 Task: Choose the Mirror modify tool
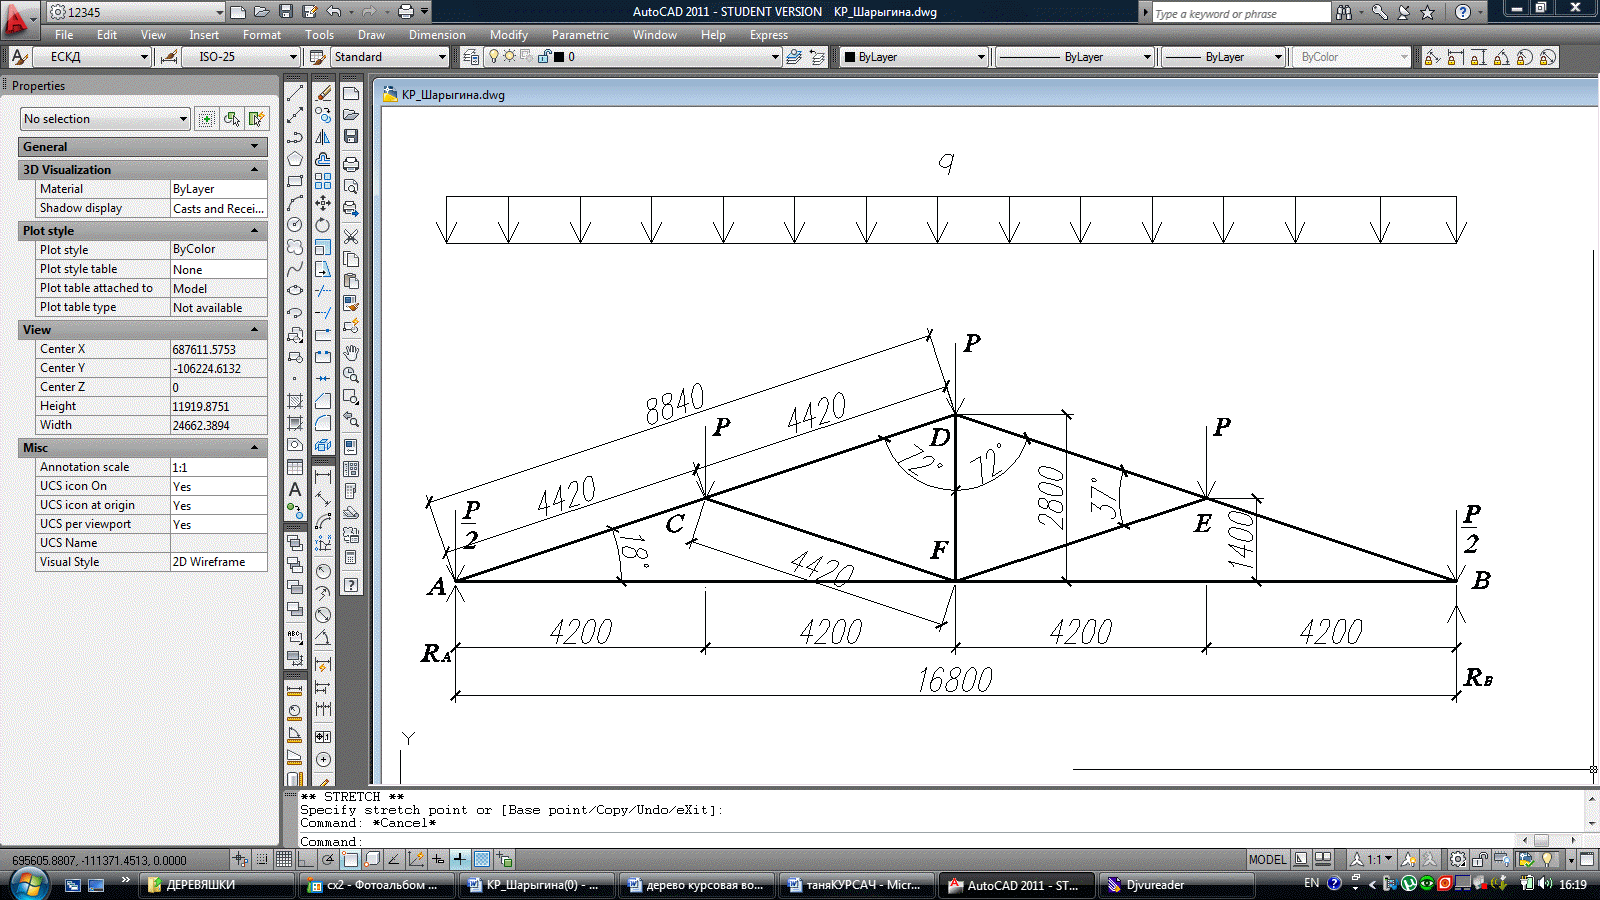[323, 137]
